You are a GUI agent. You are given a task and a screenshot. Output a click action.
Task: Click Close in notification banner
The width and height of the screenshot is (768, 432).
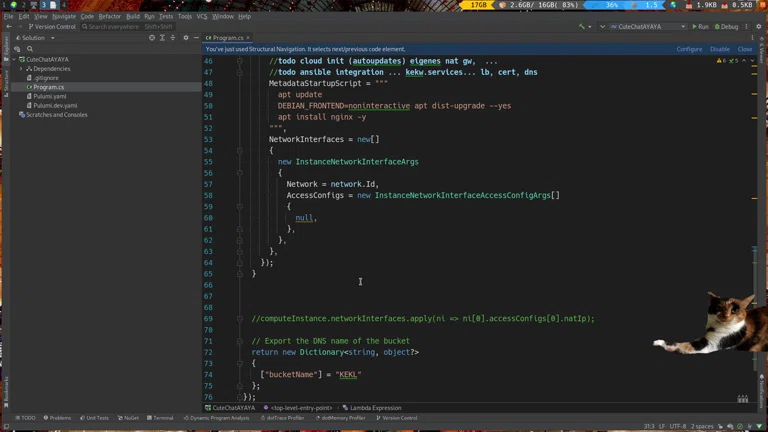(x=744, y=49)
